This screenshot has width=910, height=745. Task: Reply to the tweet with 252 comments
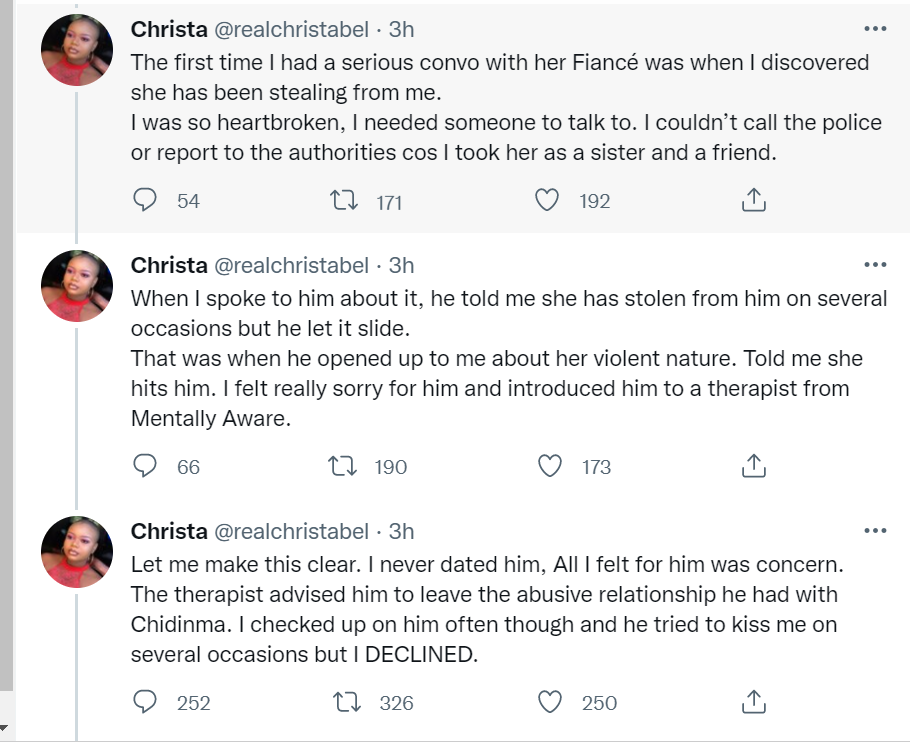(x=146, y=702)
